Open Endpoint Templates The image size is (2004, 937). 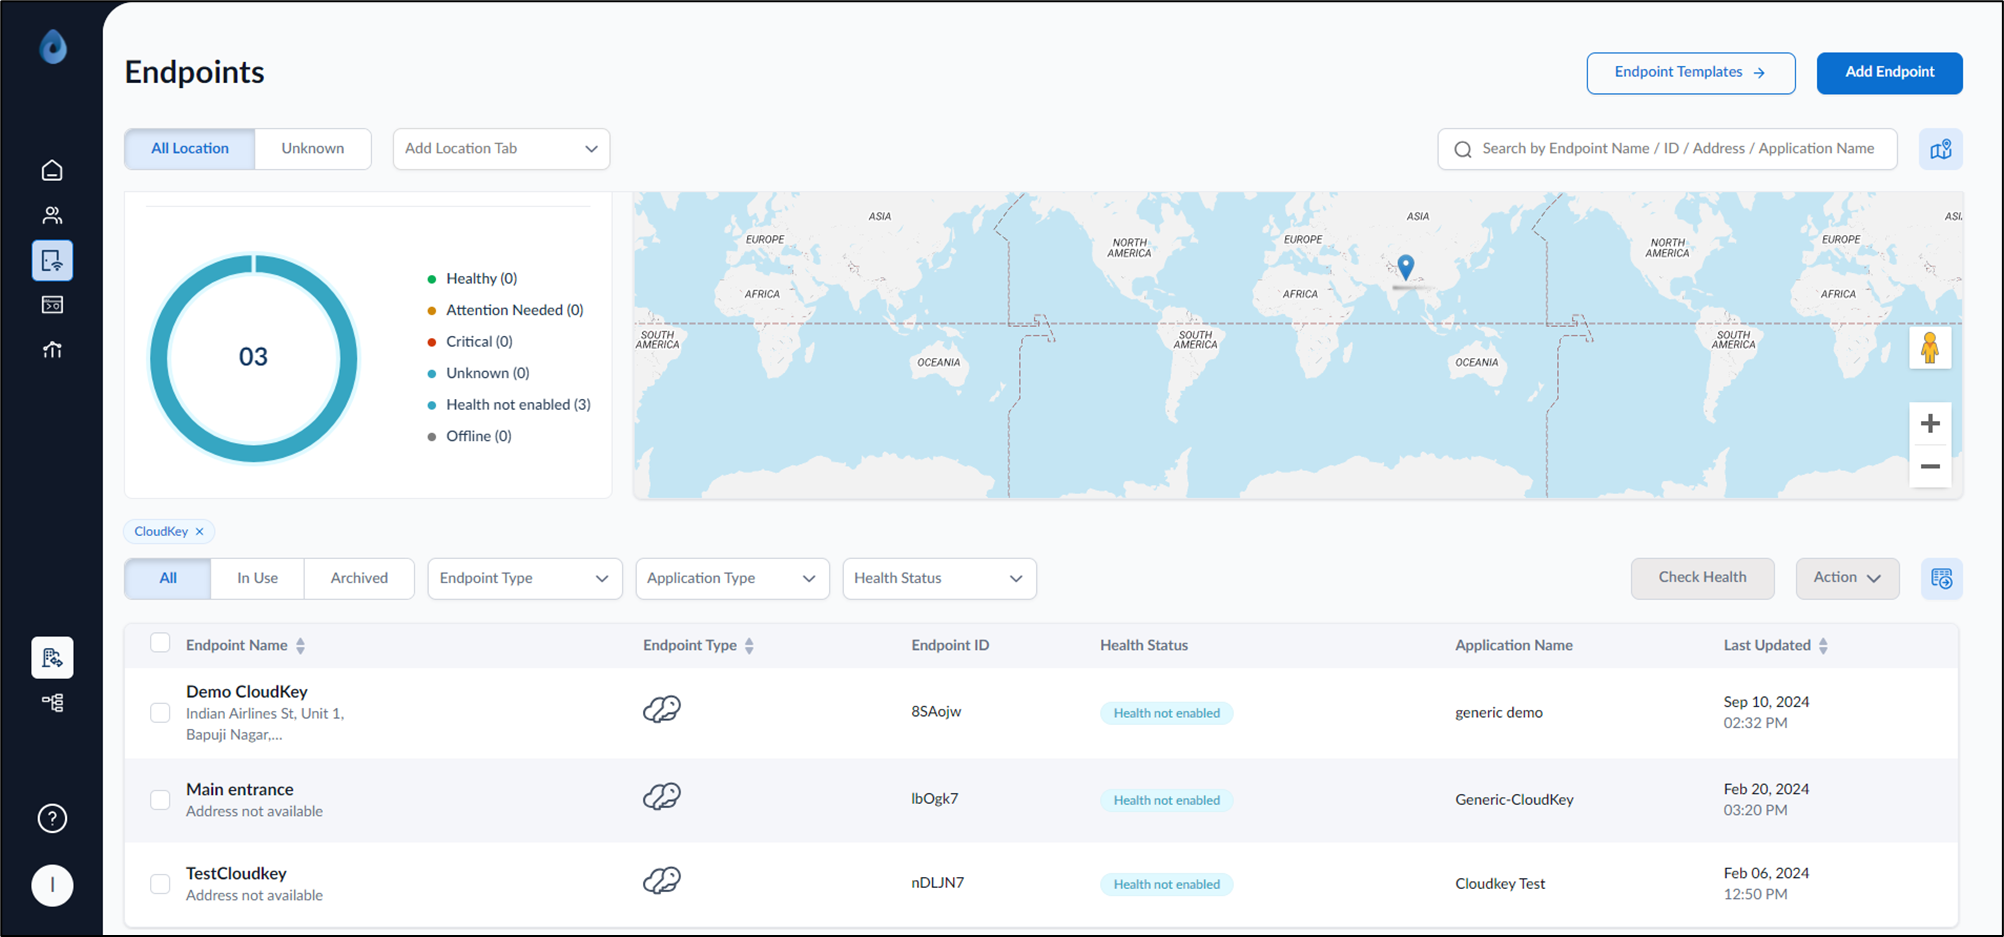[x=1690, y=73]
